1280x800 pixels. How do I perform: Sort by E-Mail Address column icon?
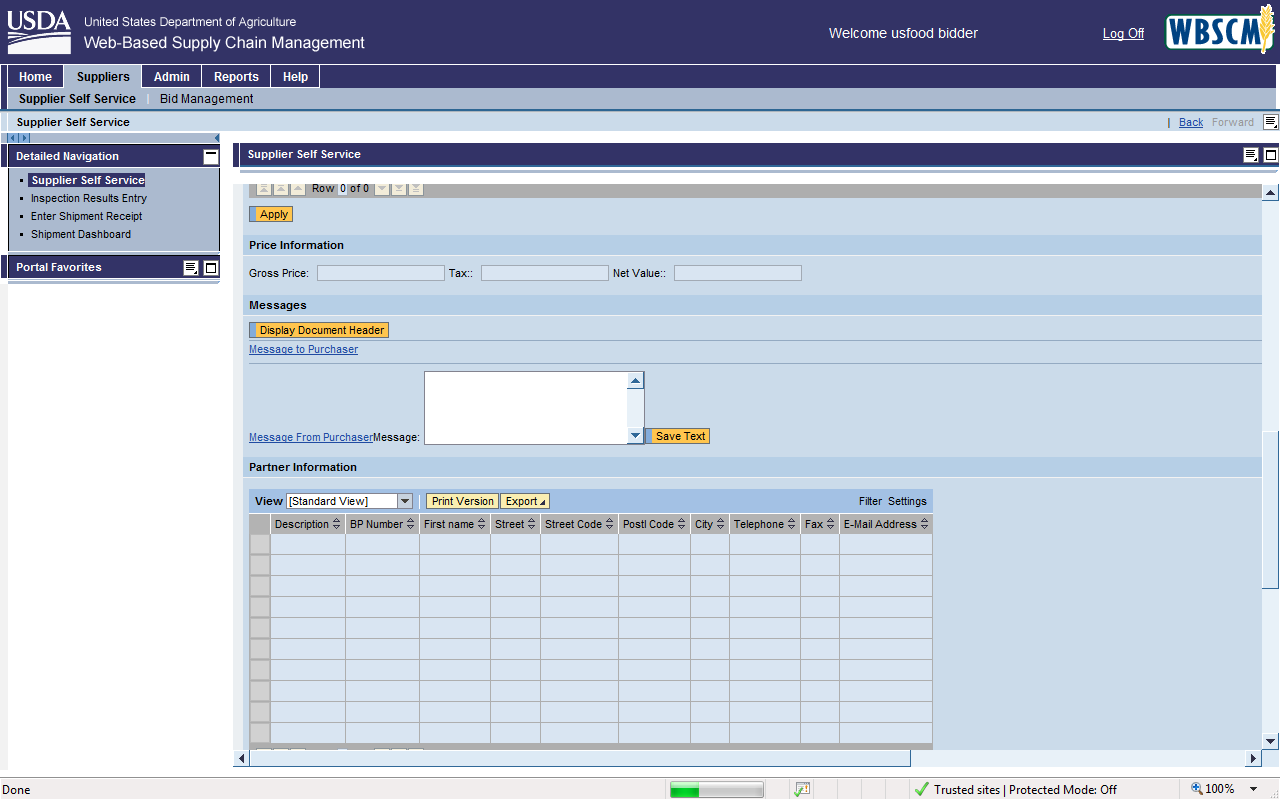coord(925,524)
